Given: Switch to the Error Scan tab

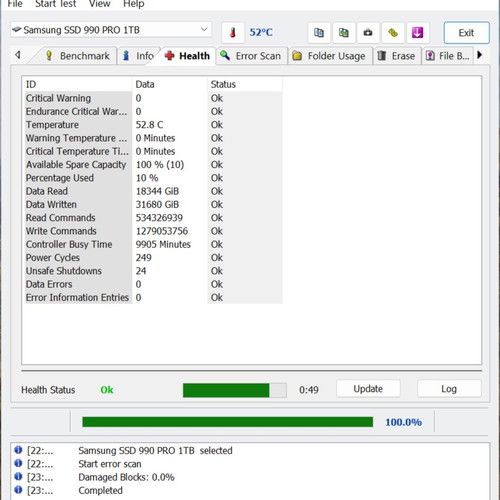Looking at the screenshot, I should click(x=251, y=56).
